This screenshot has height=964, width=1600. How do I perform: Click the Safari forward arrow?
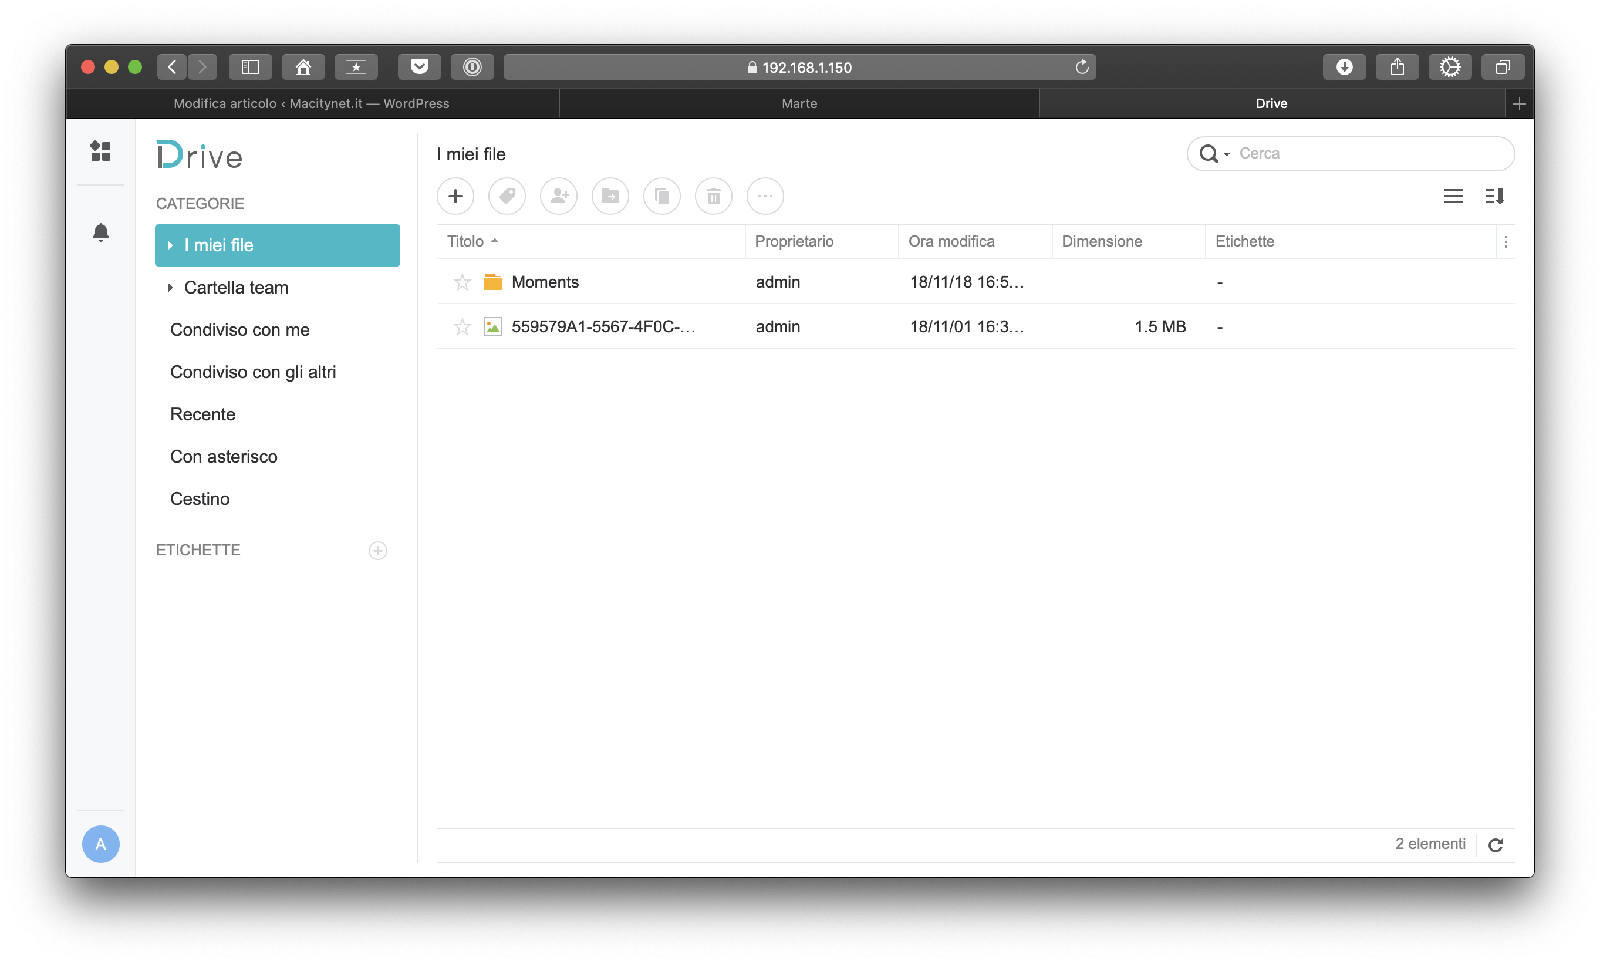pos(202,67)
